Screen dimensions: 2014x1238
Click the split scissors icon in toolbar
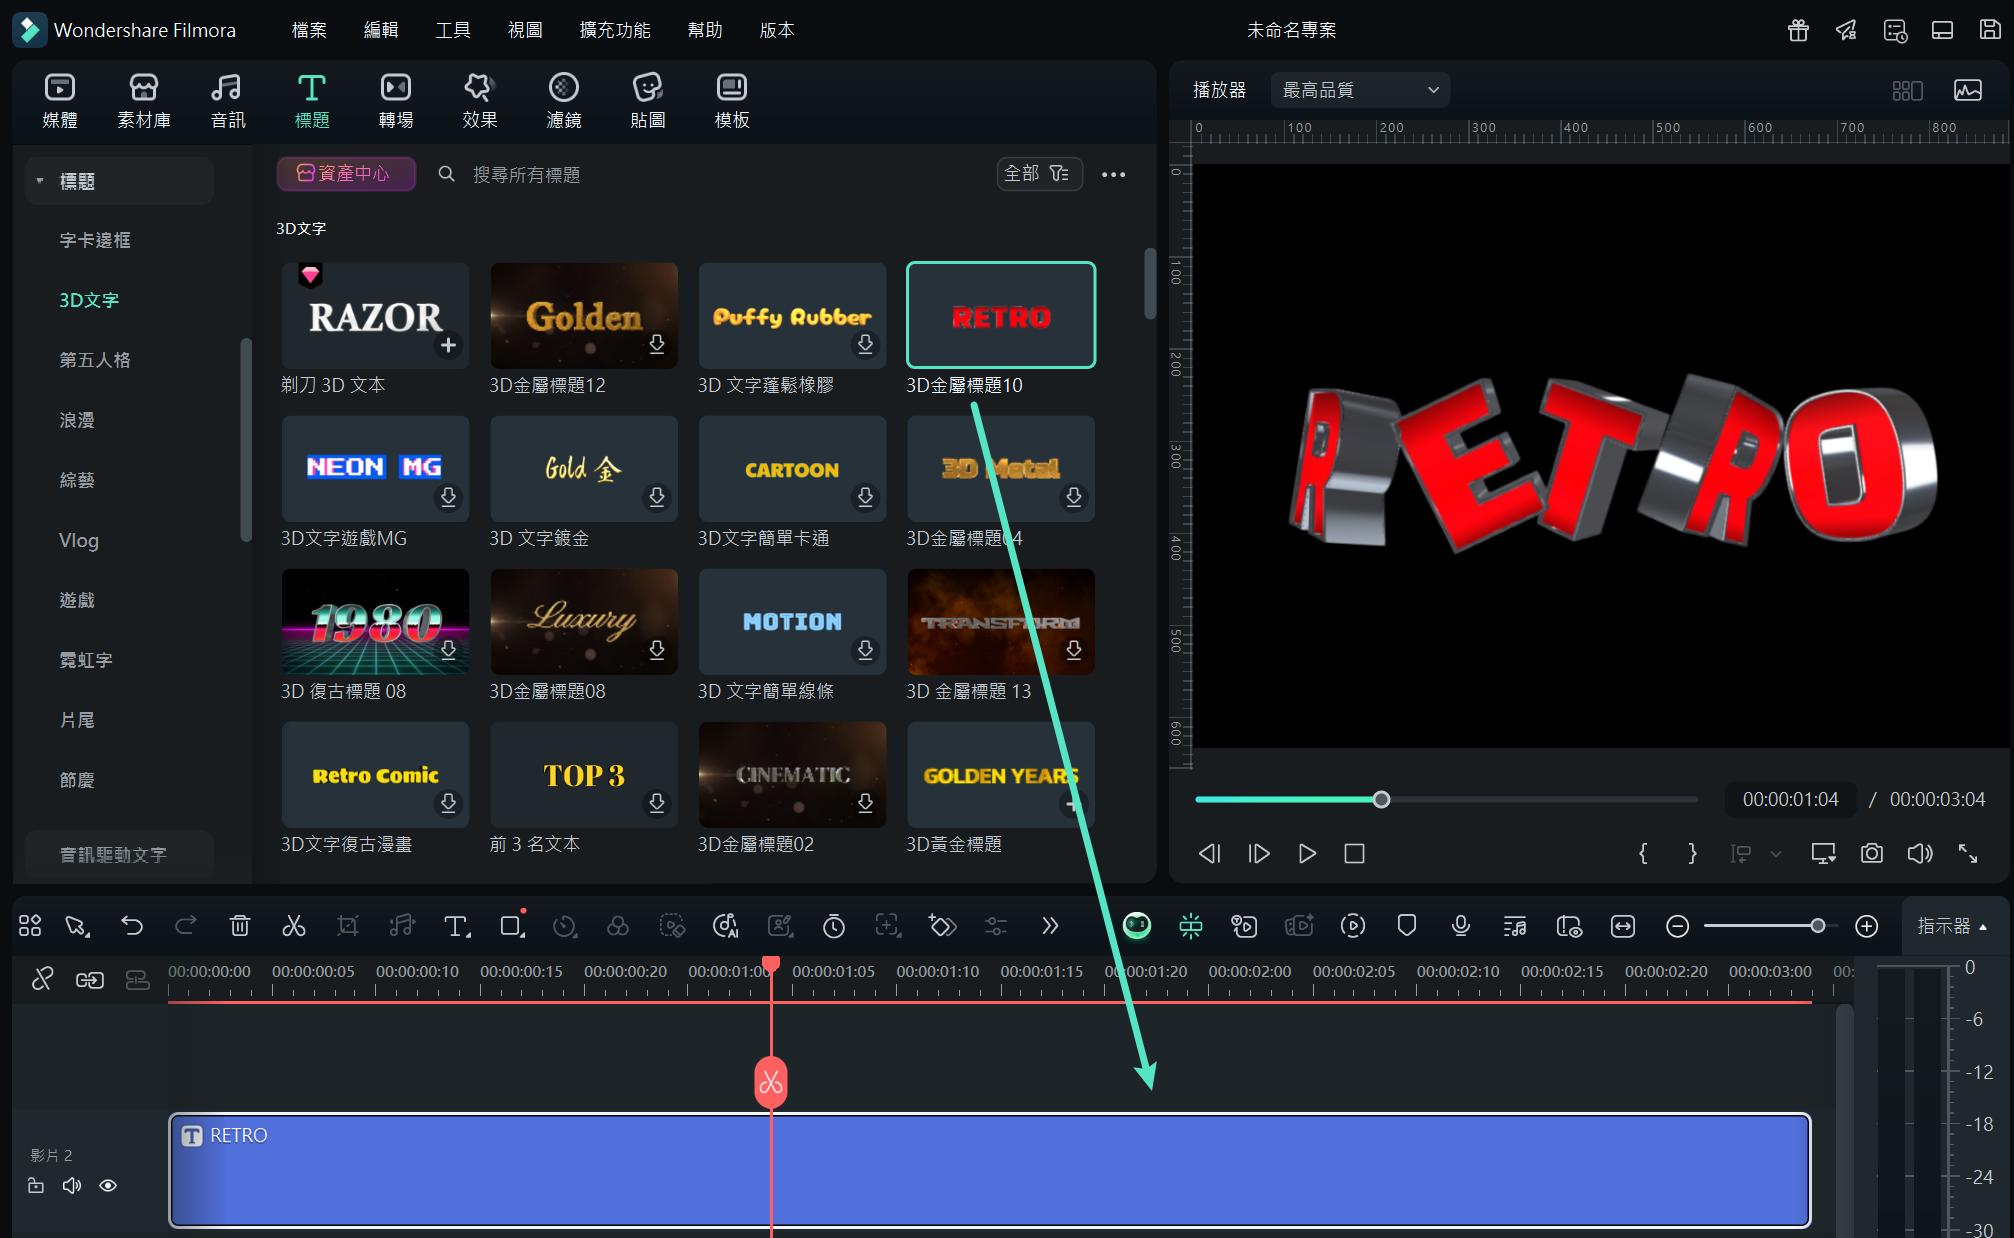click(293, 926)
